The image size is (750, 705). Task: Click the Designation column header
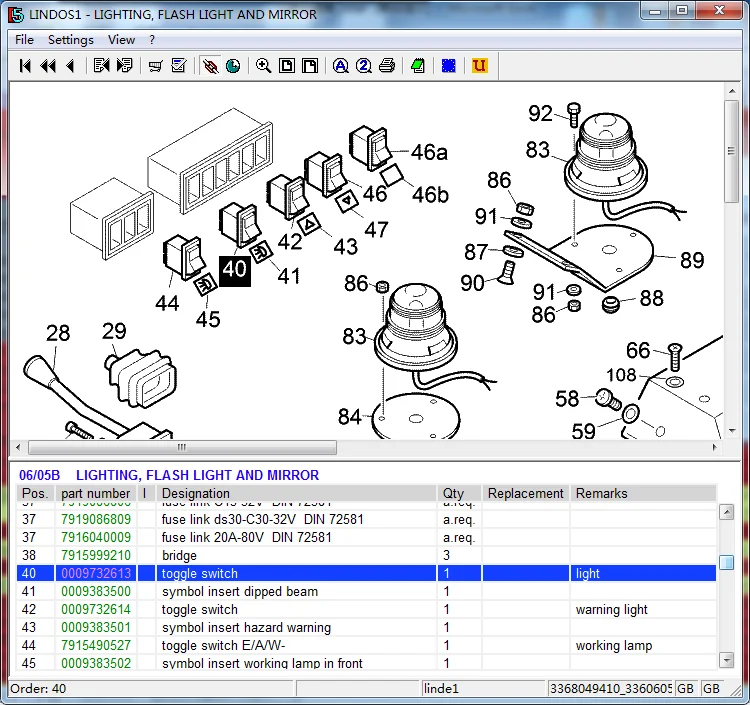coord(296,493)
